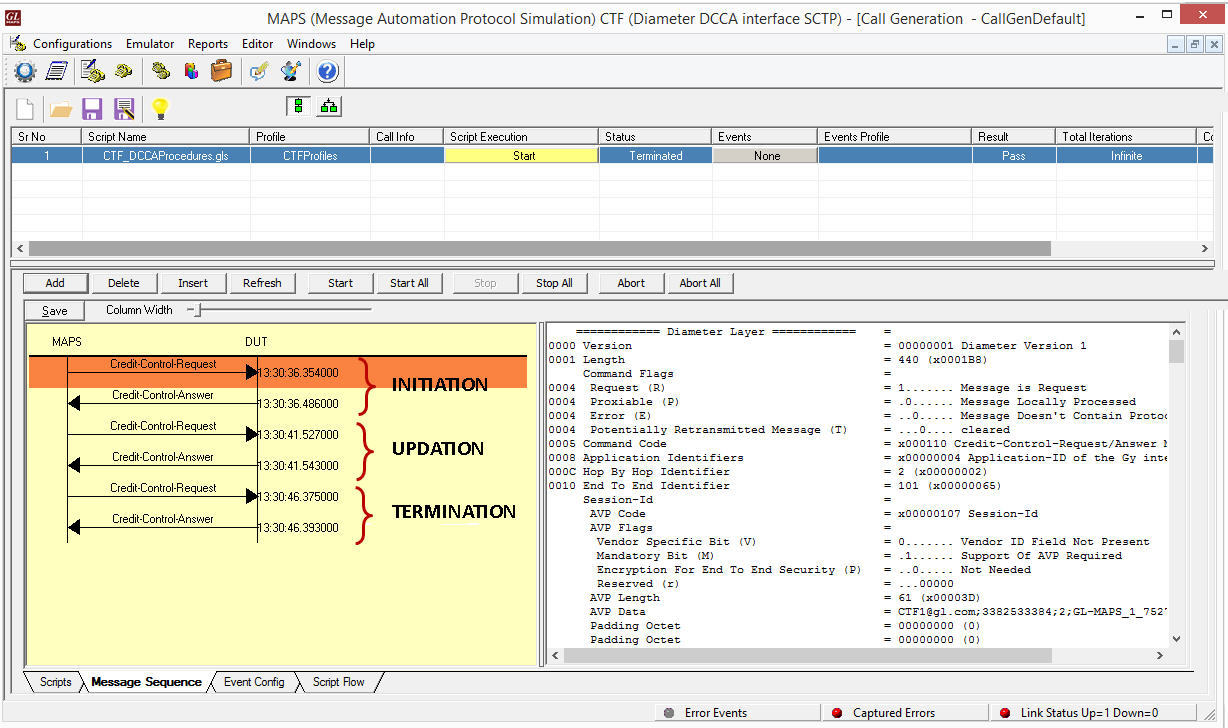Click the brown briefcase toolbar icon
This screenshot has width=1228, height=728.
(x=221, y=71)
